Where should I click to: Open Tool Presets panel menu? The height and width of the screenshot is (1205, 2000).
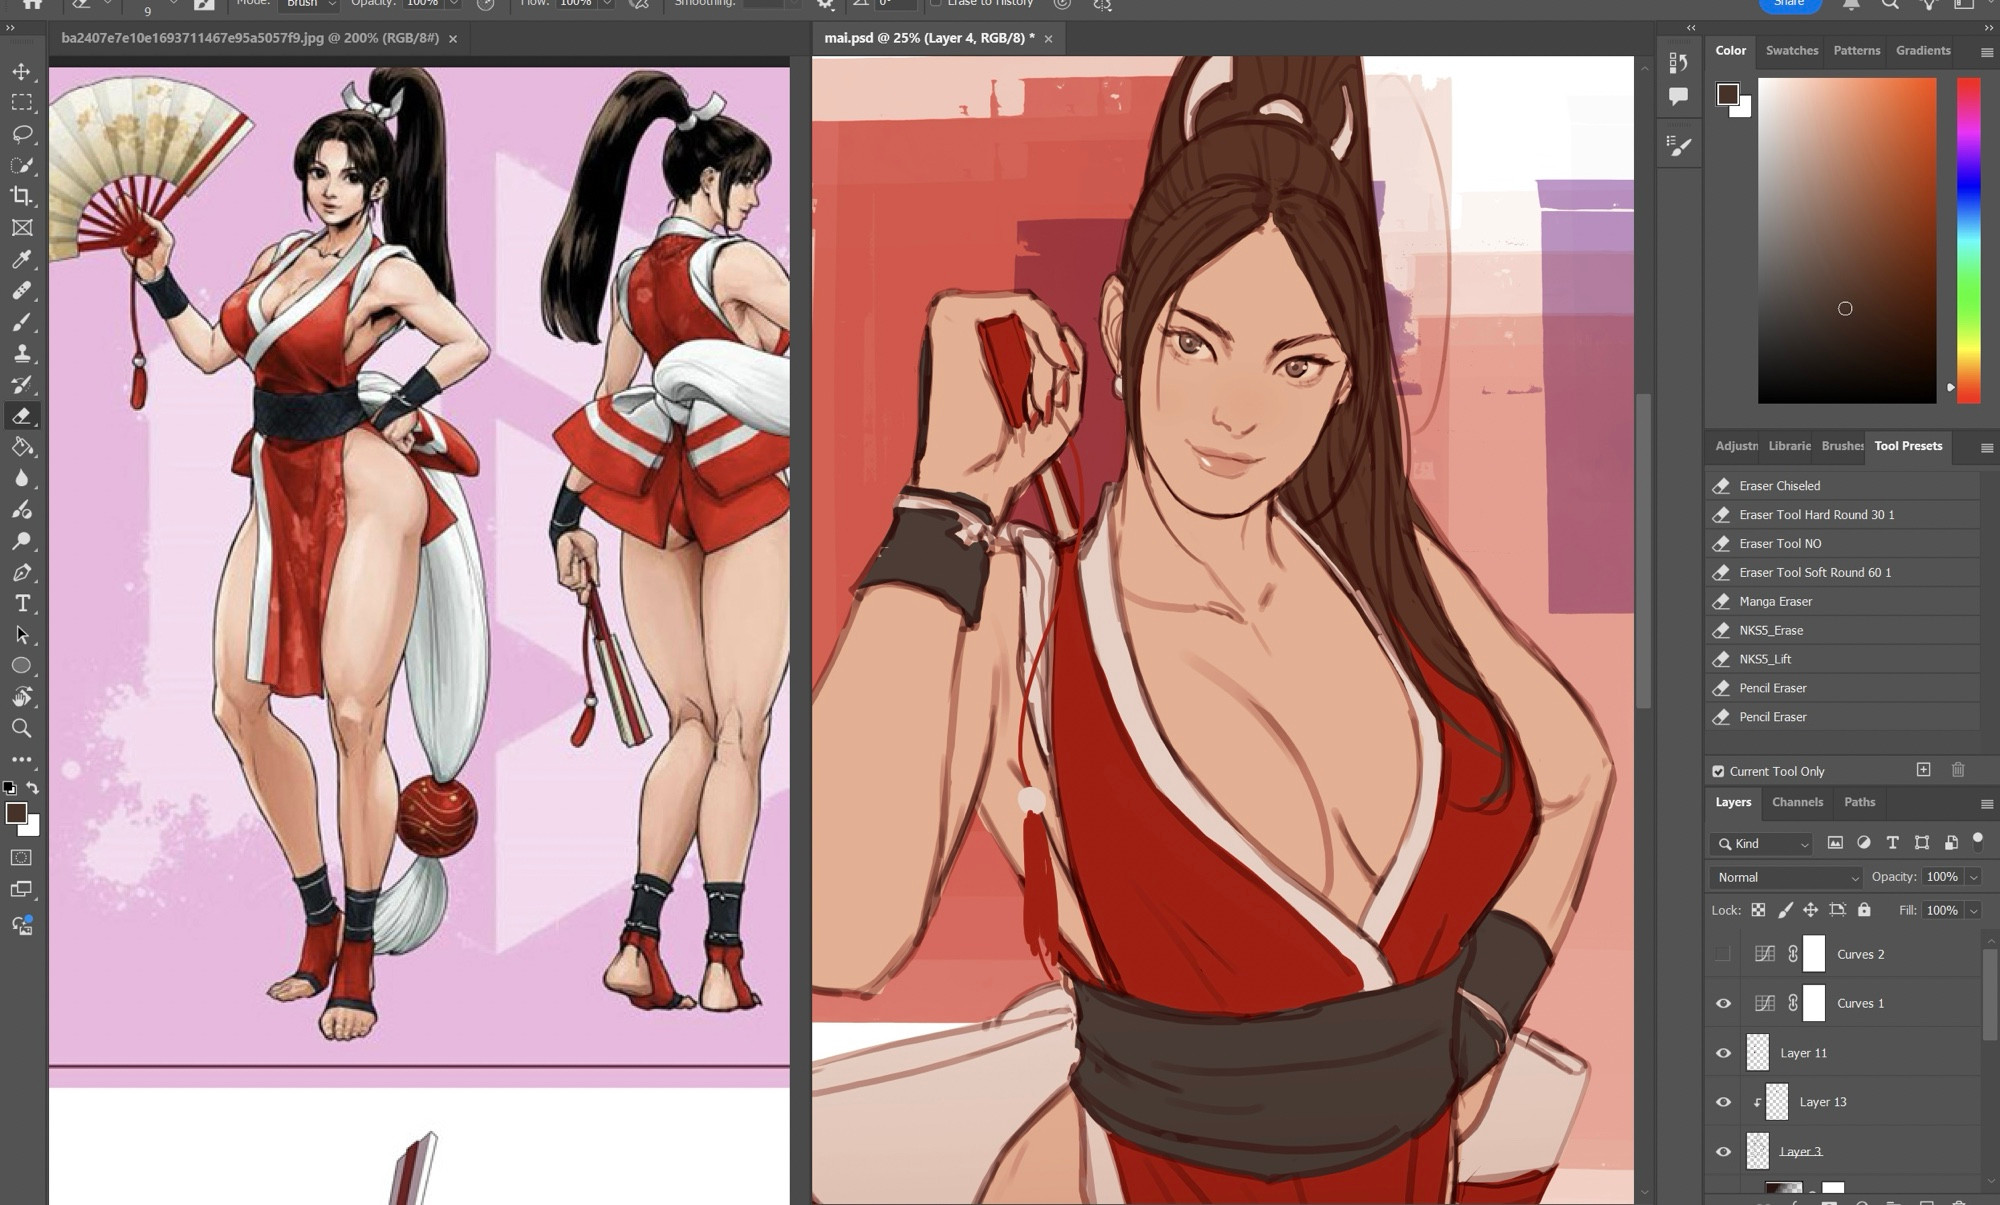(x=1986, y=447)
